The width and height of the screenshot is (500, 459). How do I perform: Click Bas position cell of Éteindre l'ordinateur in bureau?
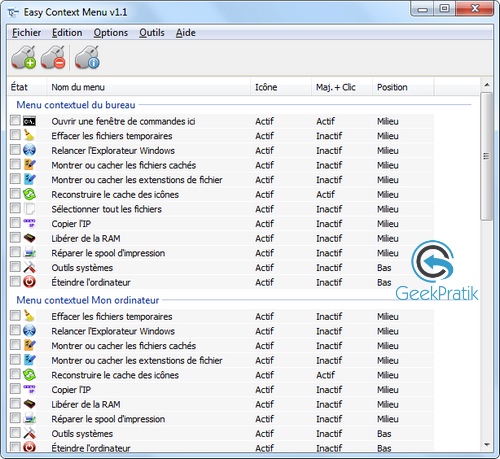point(384,282)
